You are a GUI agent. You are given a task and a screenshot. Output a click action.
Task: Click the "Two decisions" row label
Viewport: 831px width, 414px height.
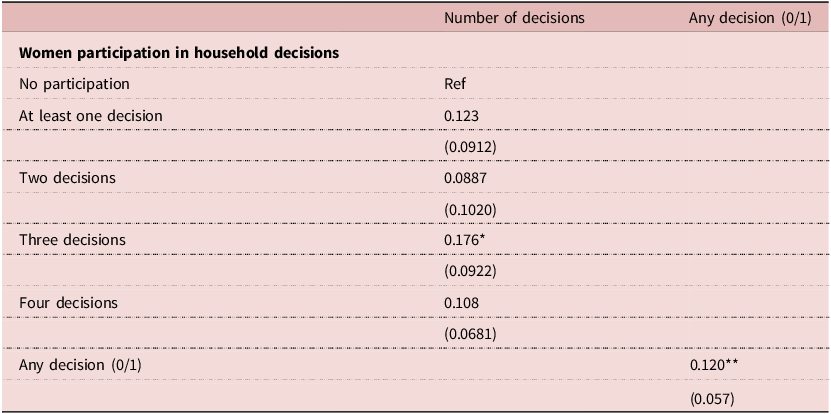pyautogui.click(x=67, y=177)
